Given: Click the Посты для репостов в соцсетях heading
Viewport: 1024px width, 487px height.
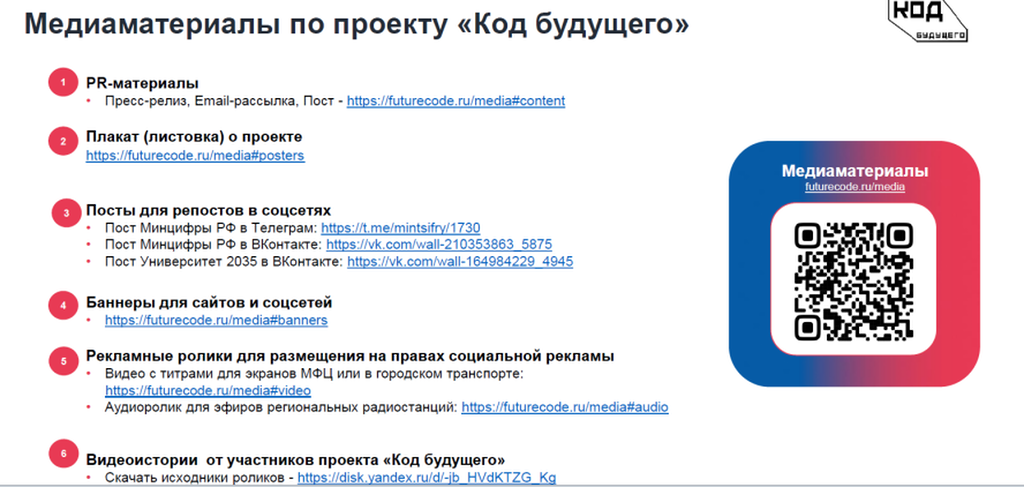Looking at the screenshot, I should coord(208,211).
